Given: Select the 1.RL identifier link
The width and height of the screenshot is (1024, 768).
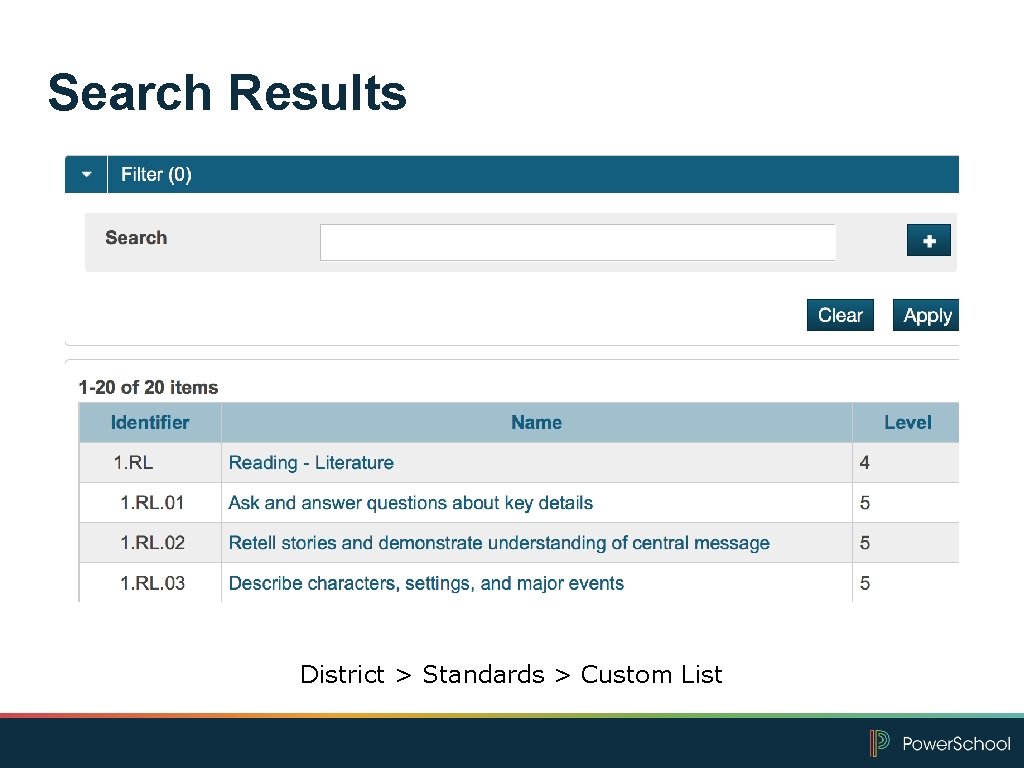Looking at the screenshot, I should point(131,462).
